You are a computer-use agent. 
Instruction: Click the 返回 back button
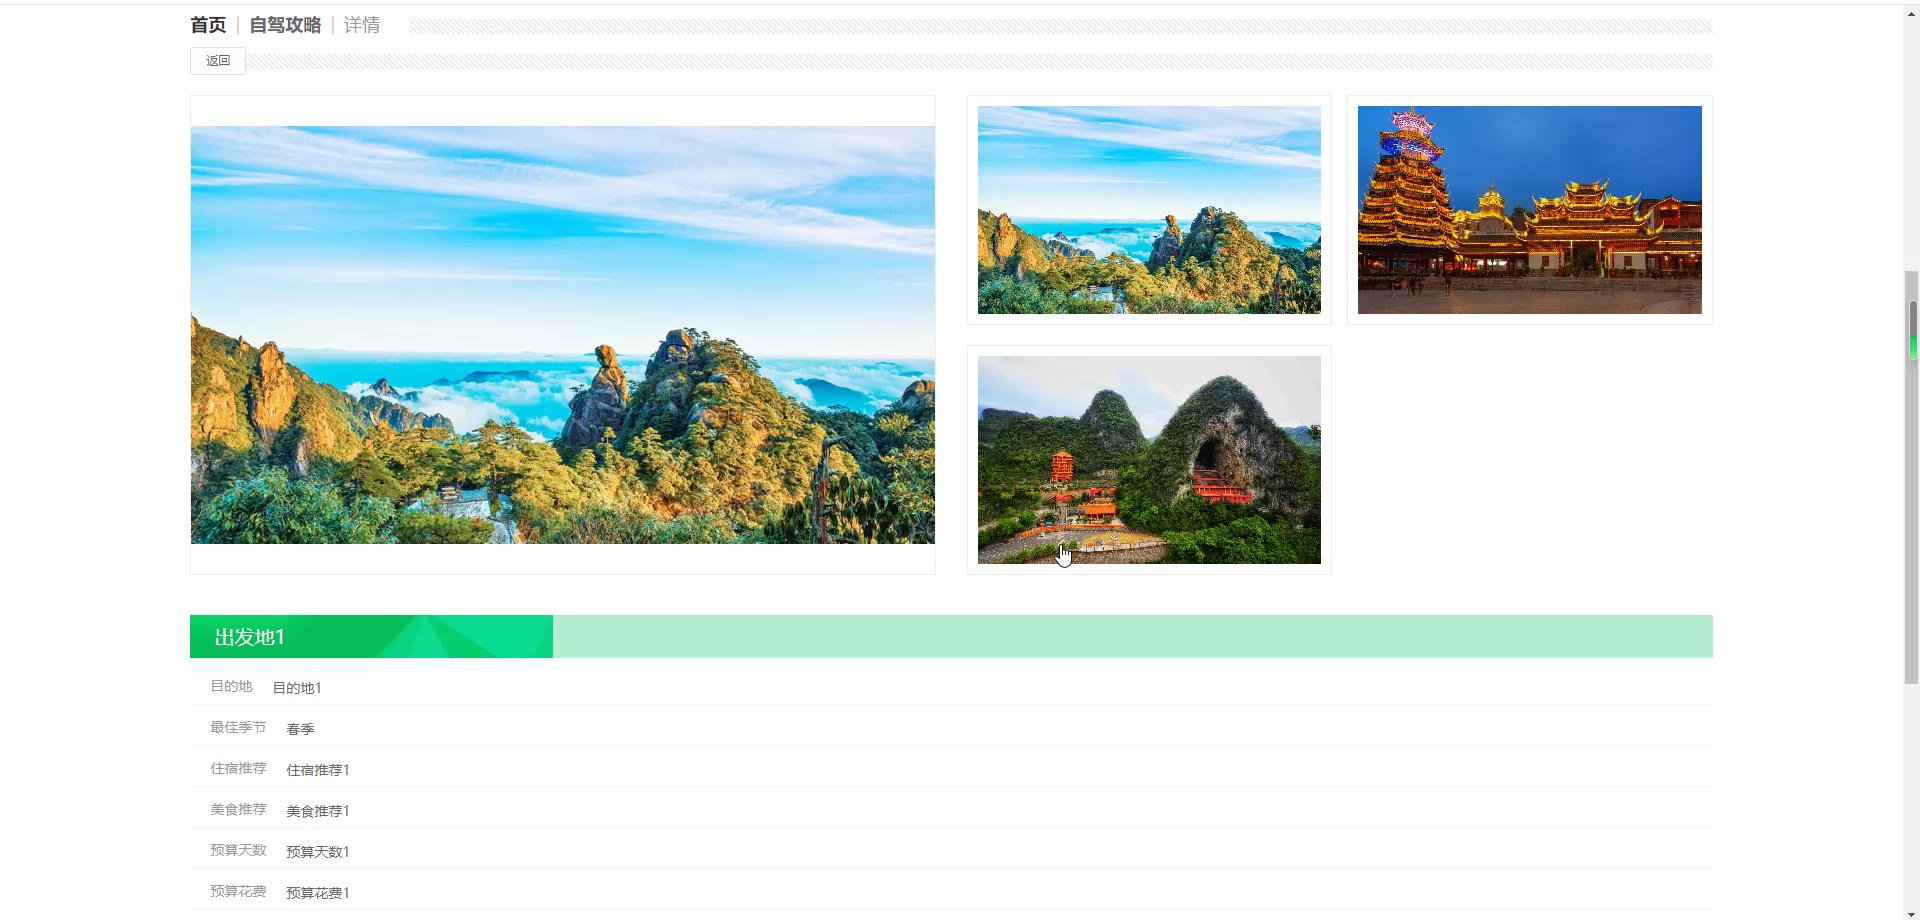(x=218, y=61)
